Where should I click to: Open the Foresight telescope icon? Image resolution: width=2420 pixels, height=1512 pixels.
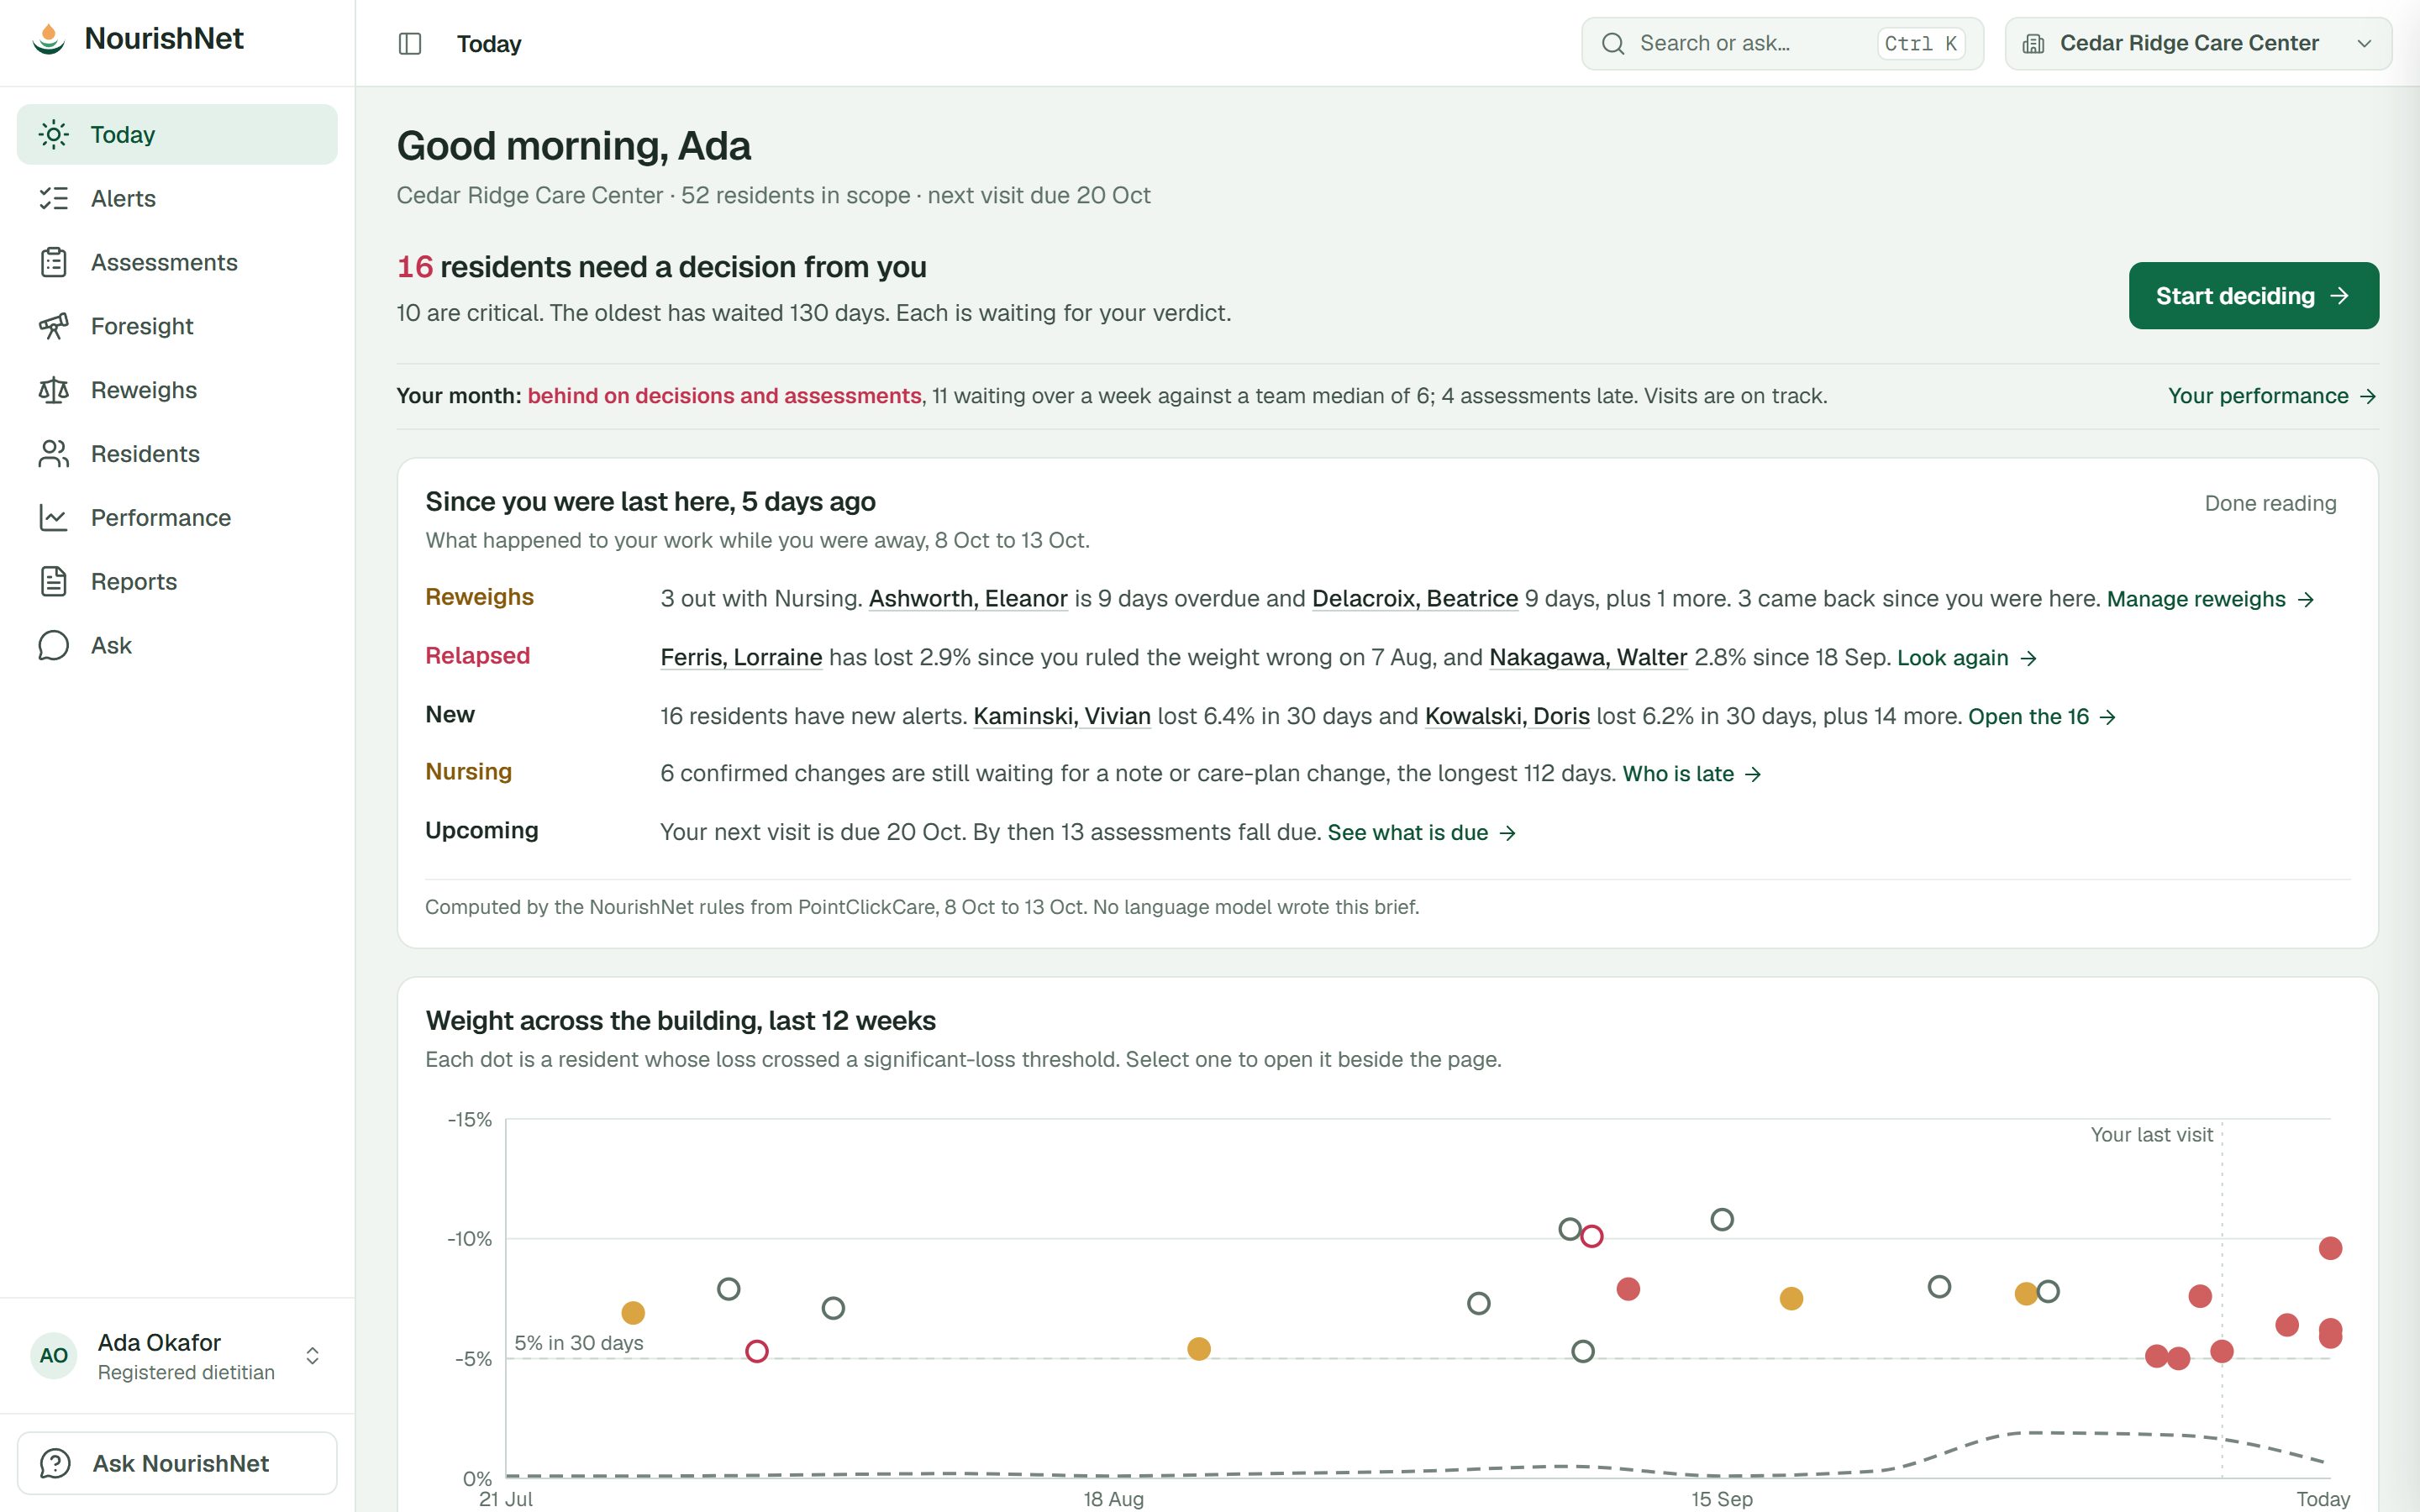tap(54, 326)
